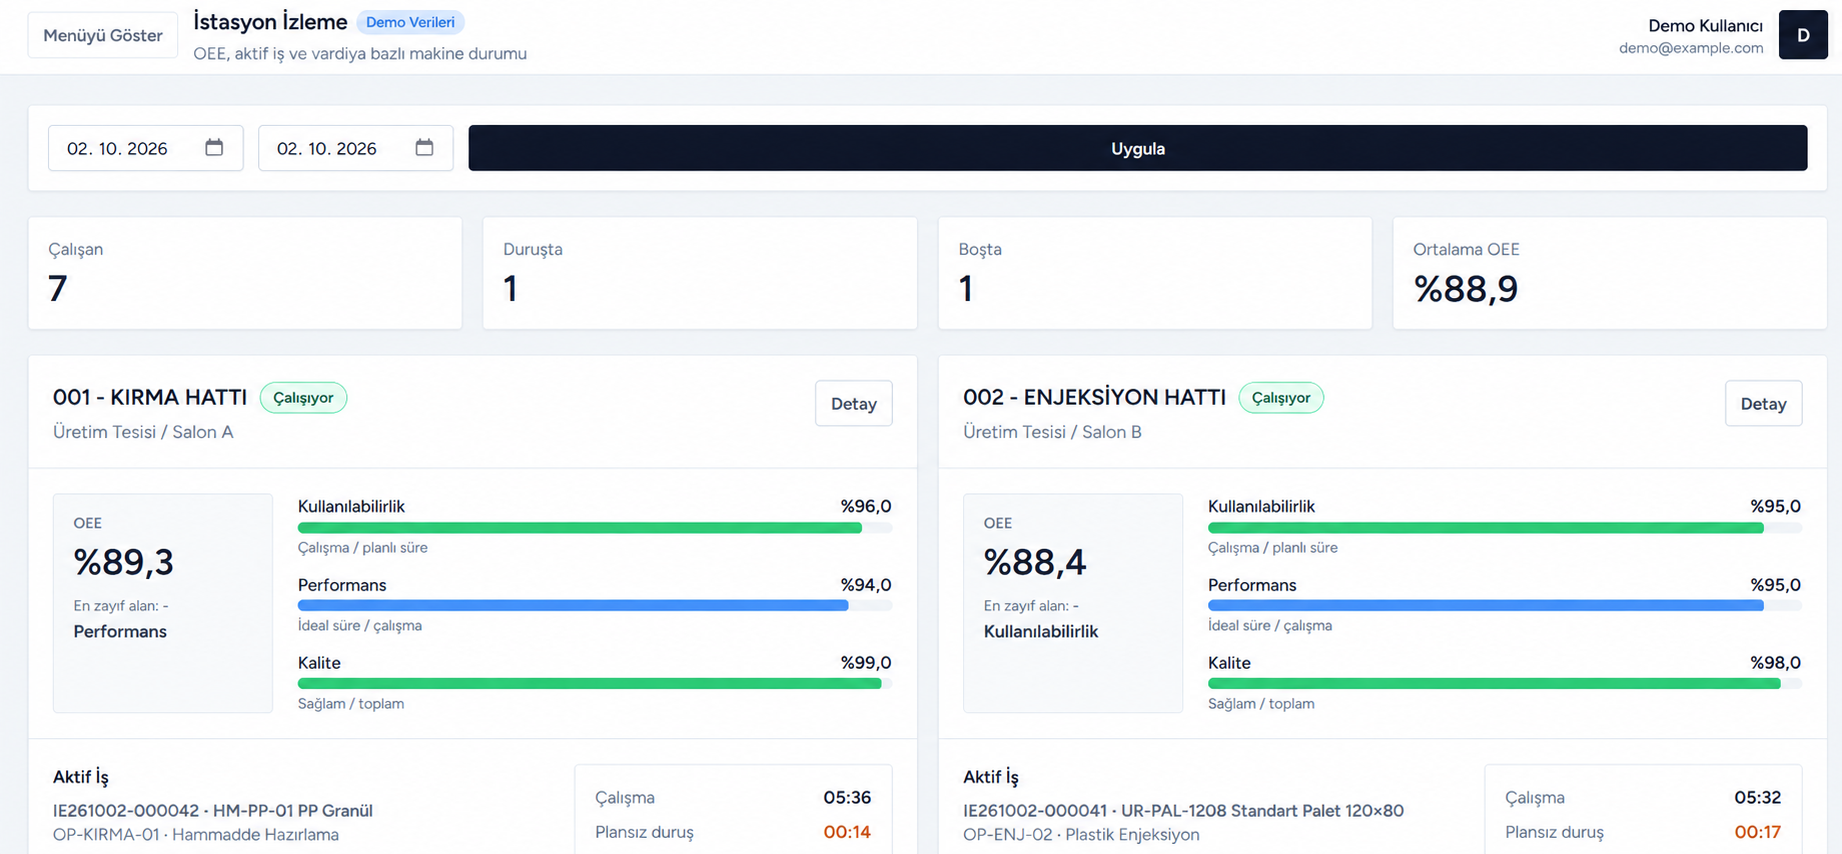
Task: Click the Çalışma time 05:32
Action: pos(1758,798)
